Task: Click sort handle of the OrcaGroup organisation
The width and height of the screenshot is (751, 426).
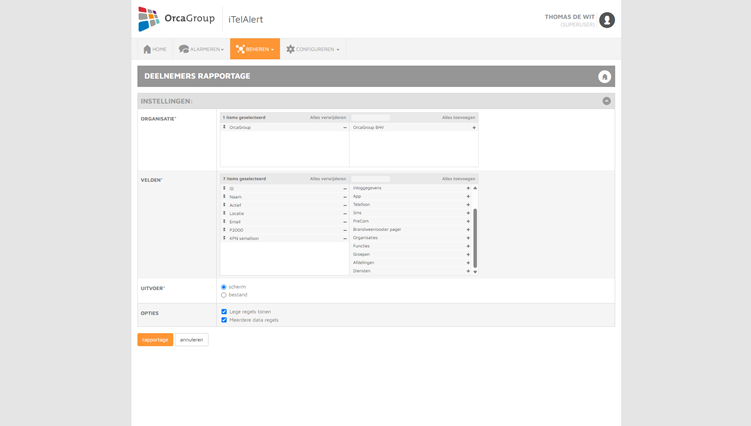Action: point(224,127)
